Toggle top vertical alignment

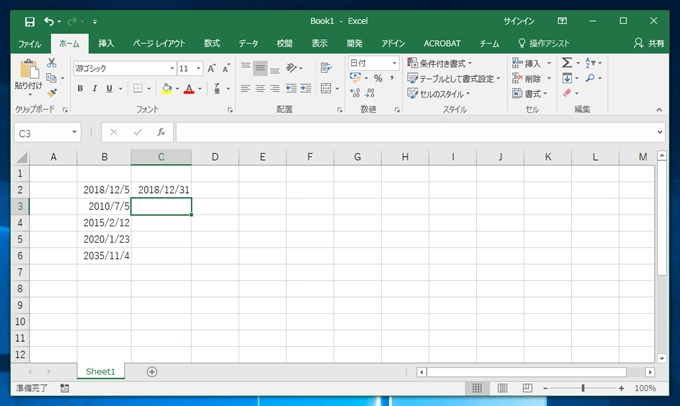point(245,68)
